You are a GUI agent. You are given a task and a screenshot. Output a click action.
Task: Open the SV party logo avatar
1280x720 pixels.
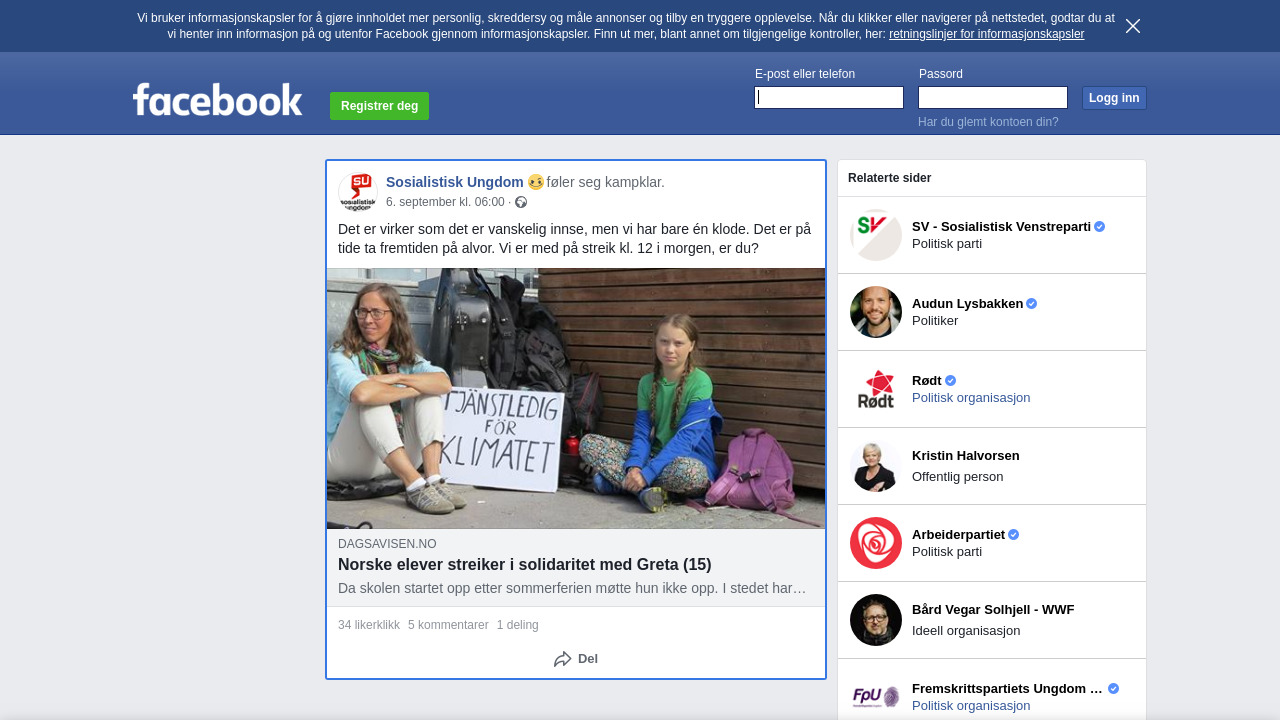tap(876, 235)
